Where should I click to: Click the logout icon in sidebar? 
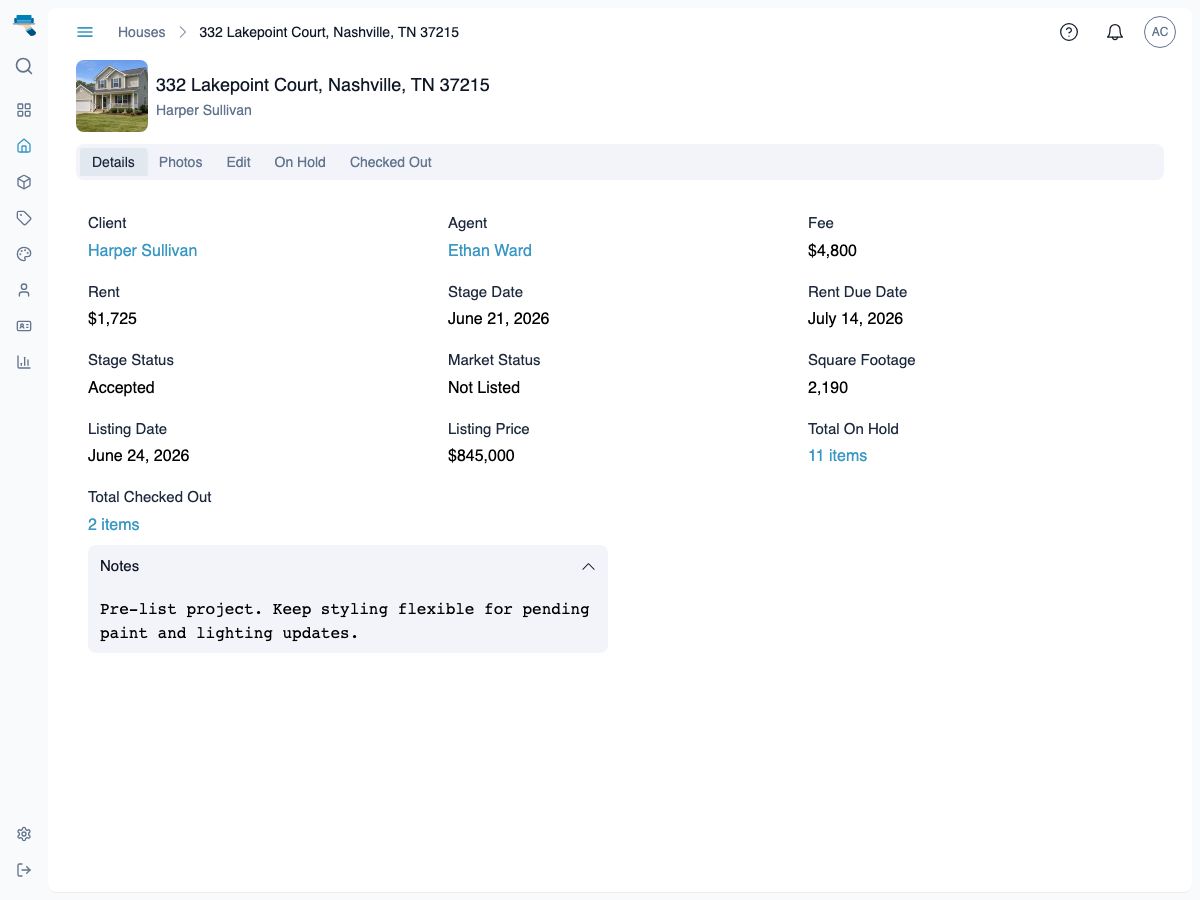point(24,870)
